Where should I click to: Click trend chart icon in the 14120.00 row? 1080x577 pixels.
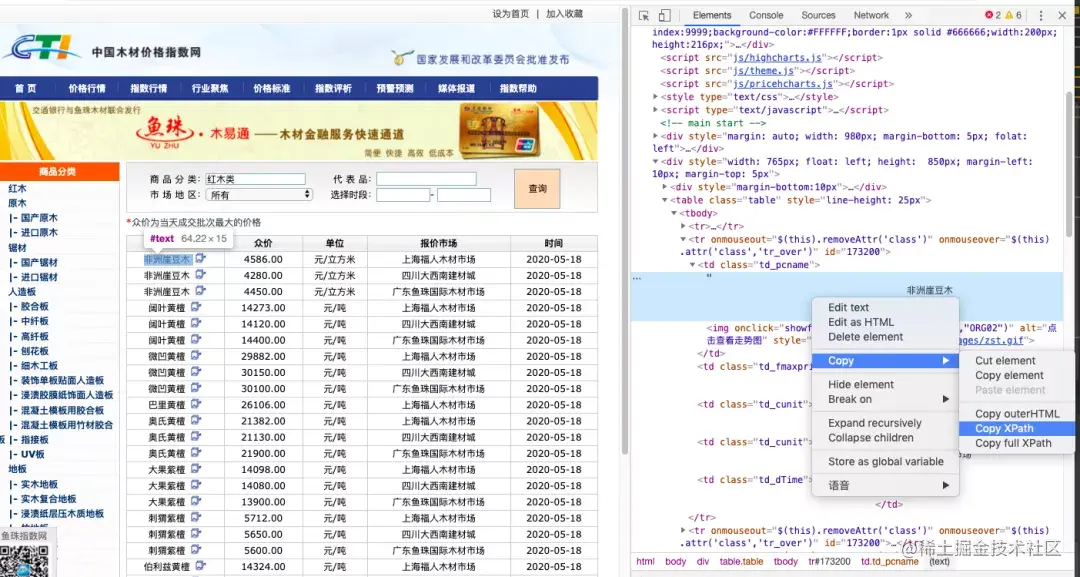coord(196,323)
